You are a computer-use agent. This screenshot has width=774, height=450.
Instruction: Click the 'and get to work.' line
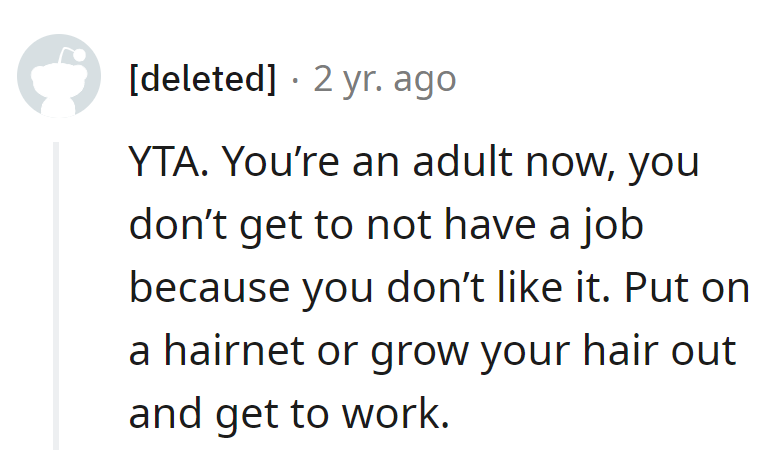click(x=288, y=413)
